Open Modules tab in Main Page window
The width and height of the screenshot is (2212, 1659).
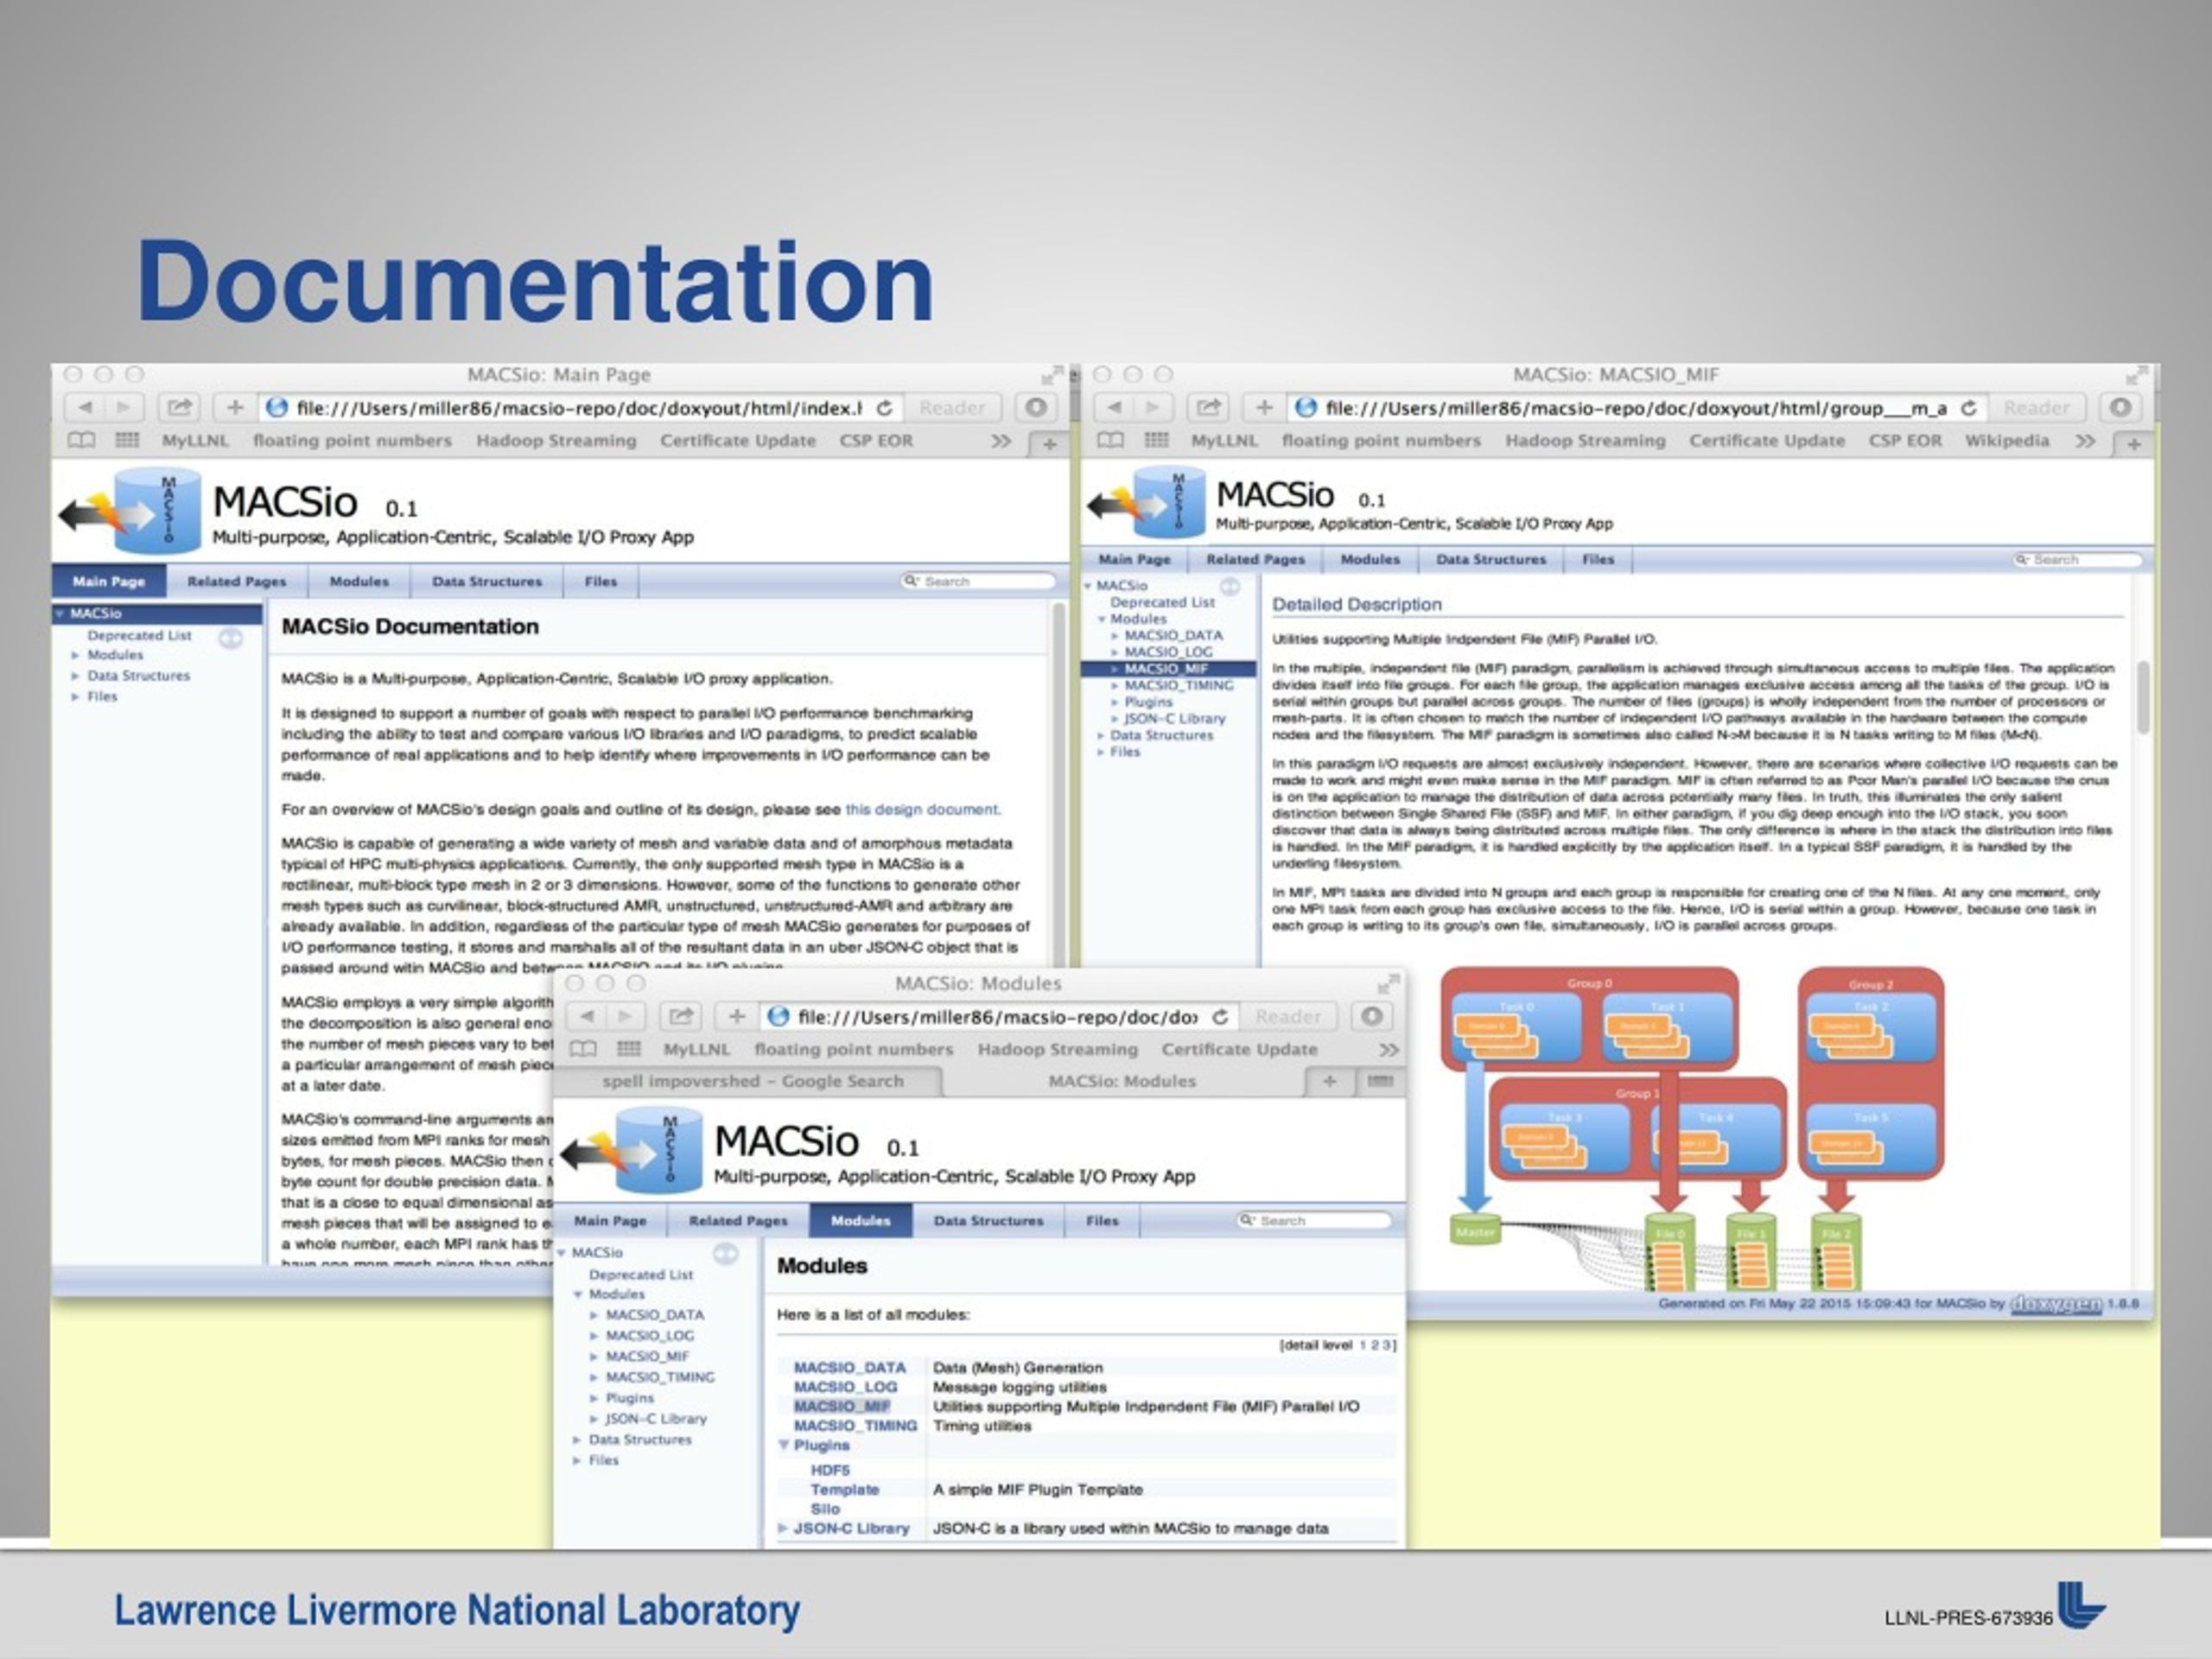click(359, 582)
